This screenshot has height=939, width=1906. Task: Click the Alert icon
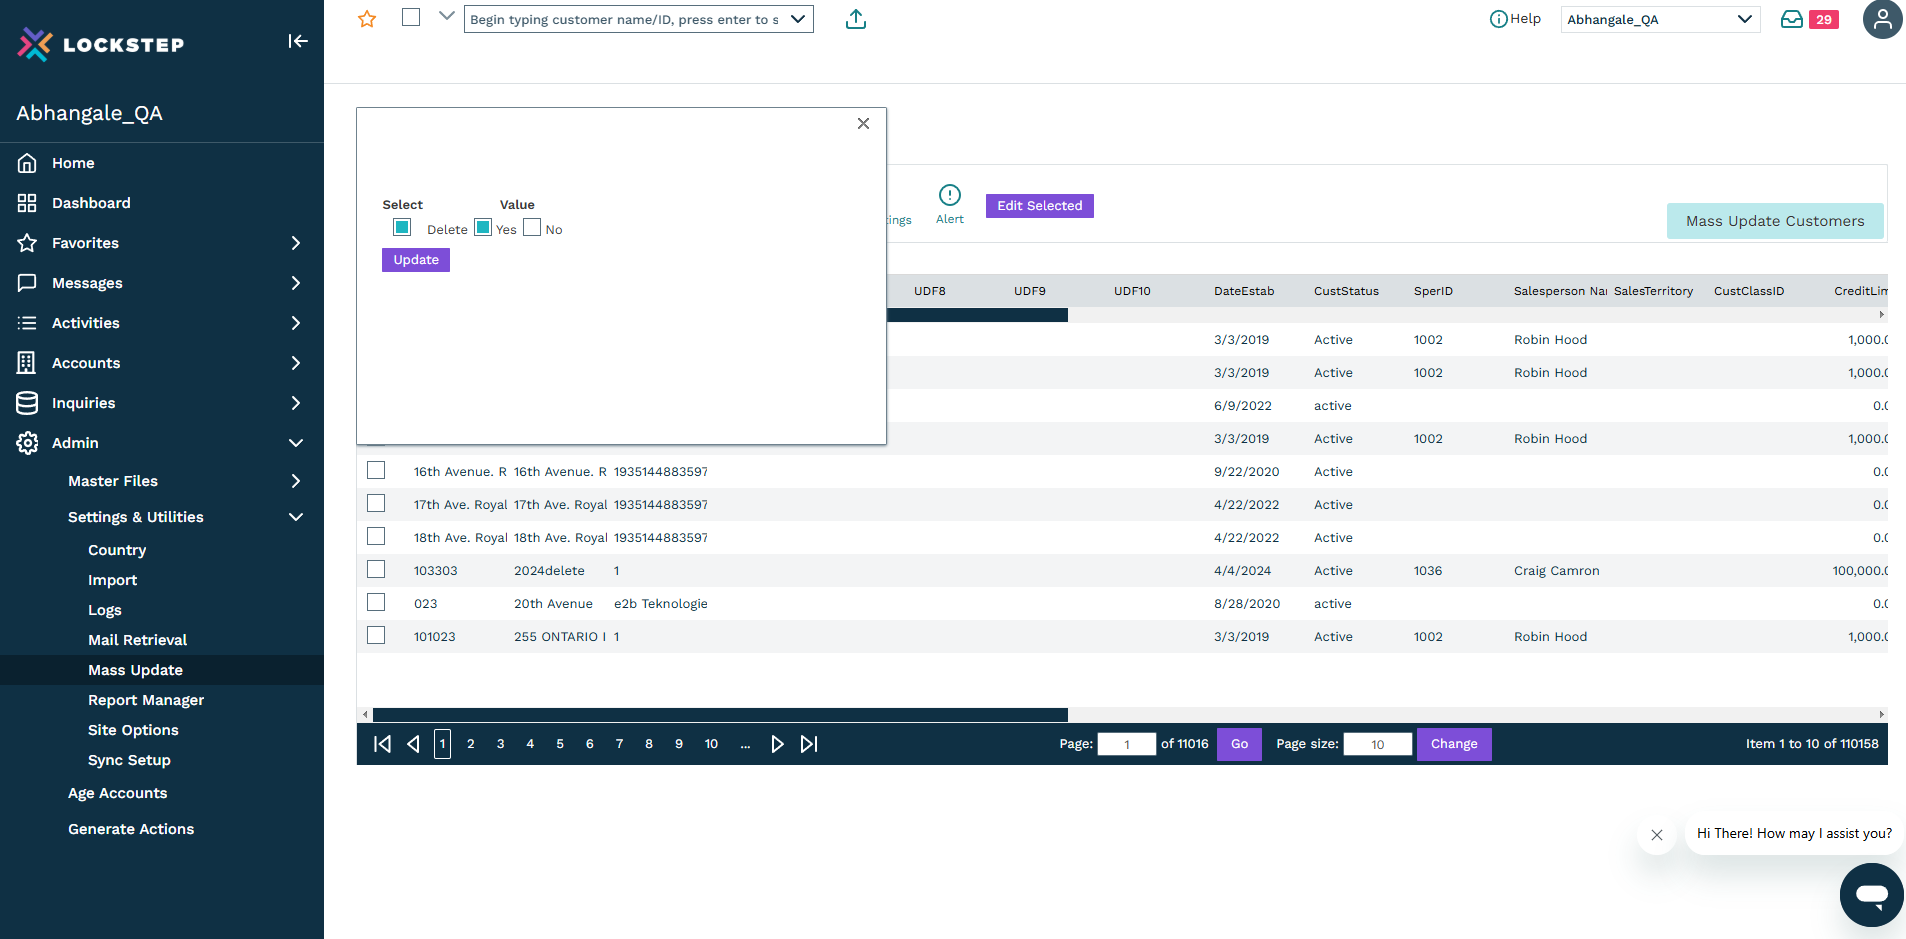[x=949, y=195]
